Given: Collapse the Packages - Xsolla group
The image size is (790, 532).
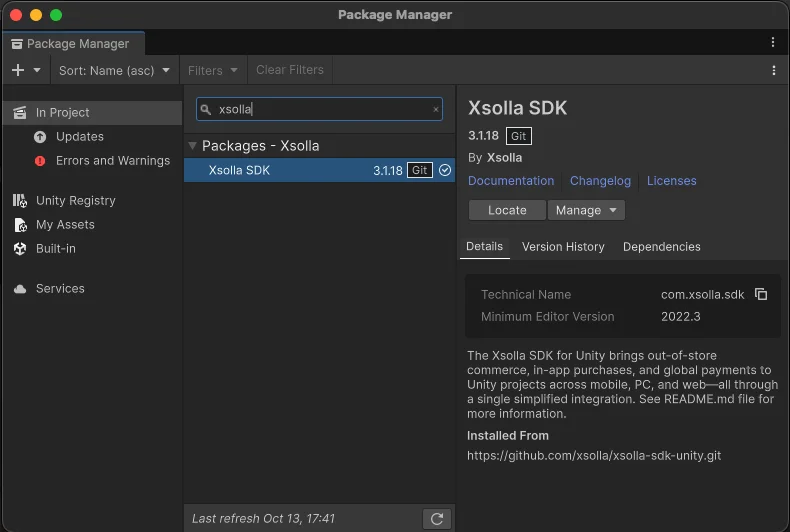Looking at the screenshot, I should click(x=192, y=146).
